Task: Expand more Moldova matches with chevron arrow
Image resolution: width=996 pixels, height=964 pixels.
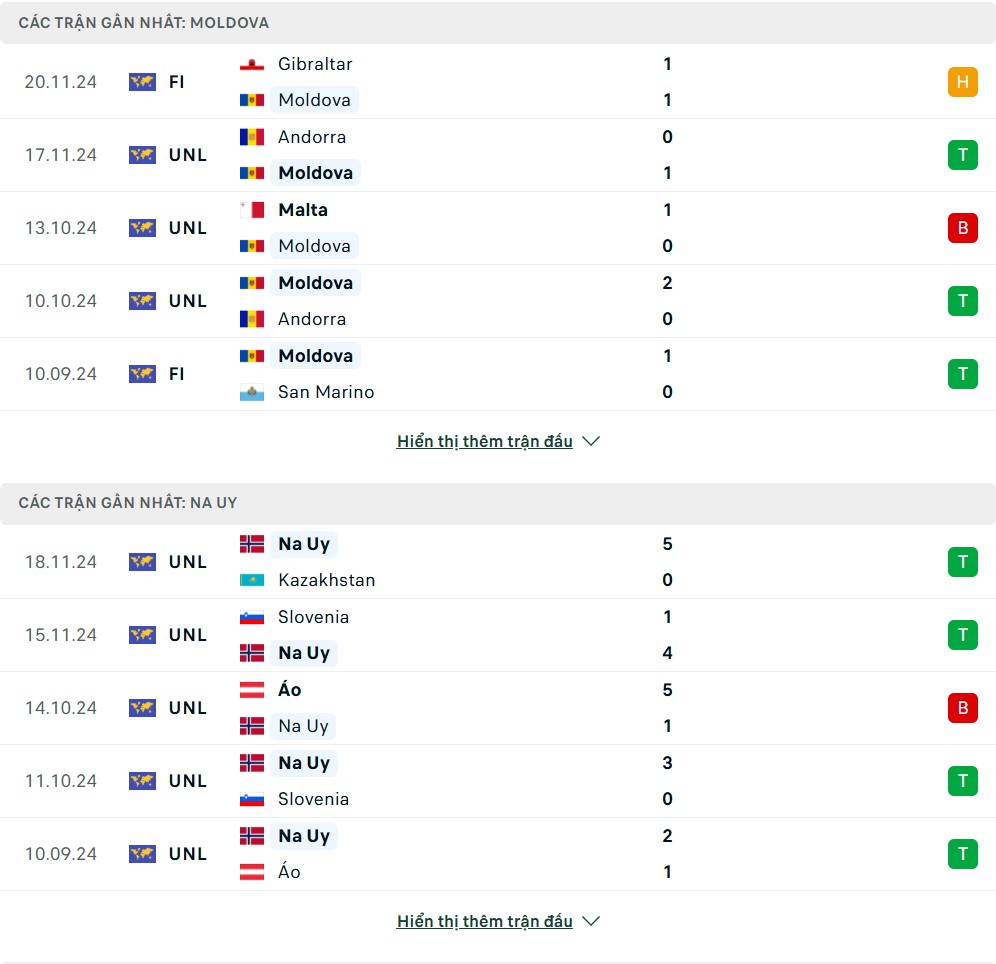Action: click(591, 441)
